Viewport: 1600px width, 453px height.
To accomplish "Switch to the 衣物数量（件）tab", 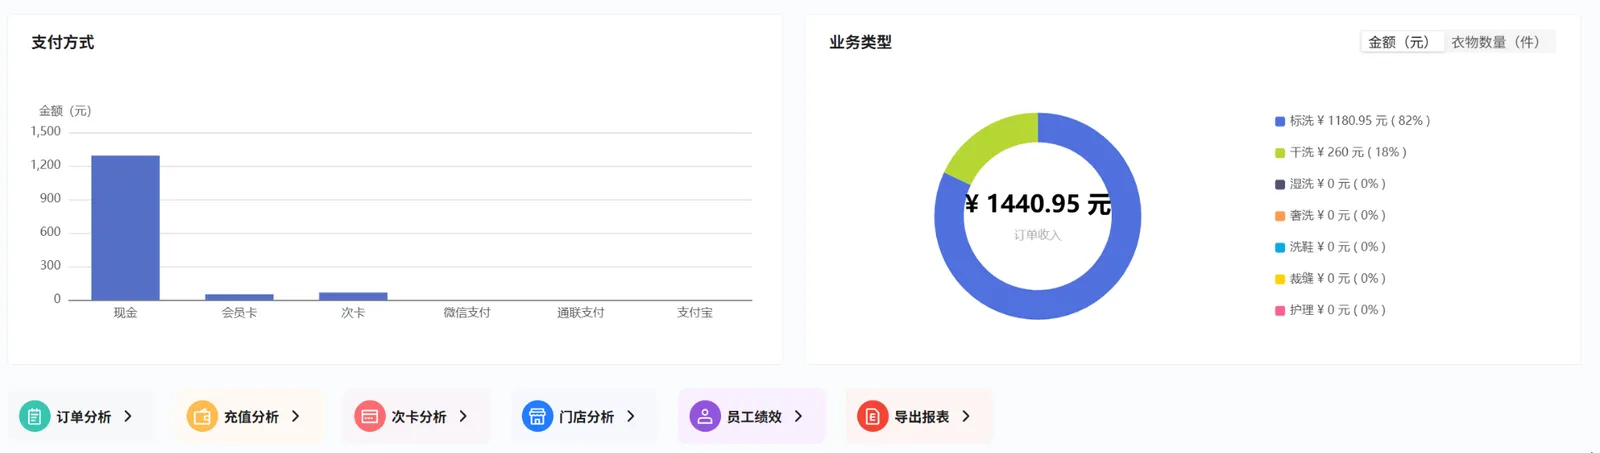I will [x=1499, y=42].
